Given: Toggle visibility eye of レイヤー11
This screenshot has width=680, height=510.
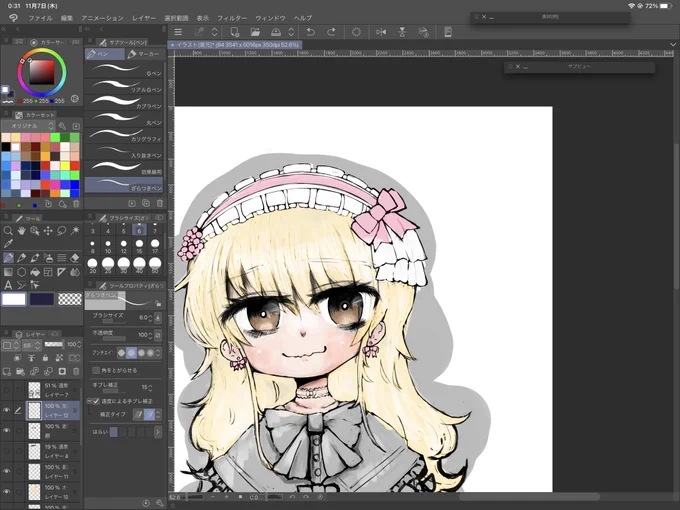Looking at the screenshot, I should 7,471.
